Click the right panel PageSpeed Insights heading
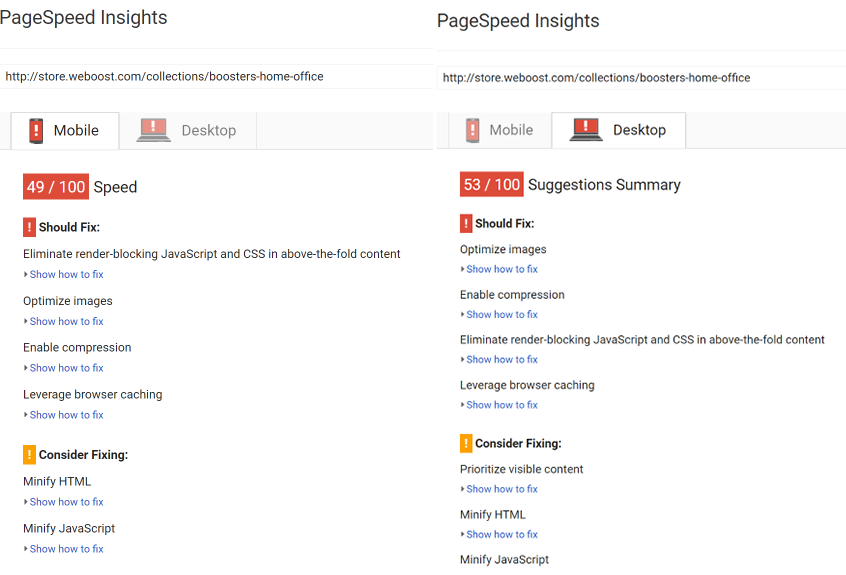Image resolution: width=846 pixels, height=575 pixels. point(518,21)
